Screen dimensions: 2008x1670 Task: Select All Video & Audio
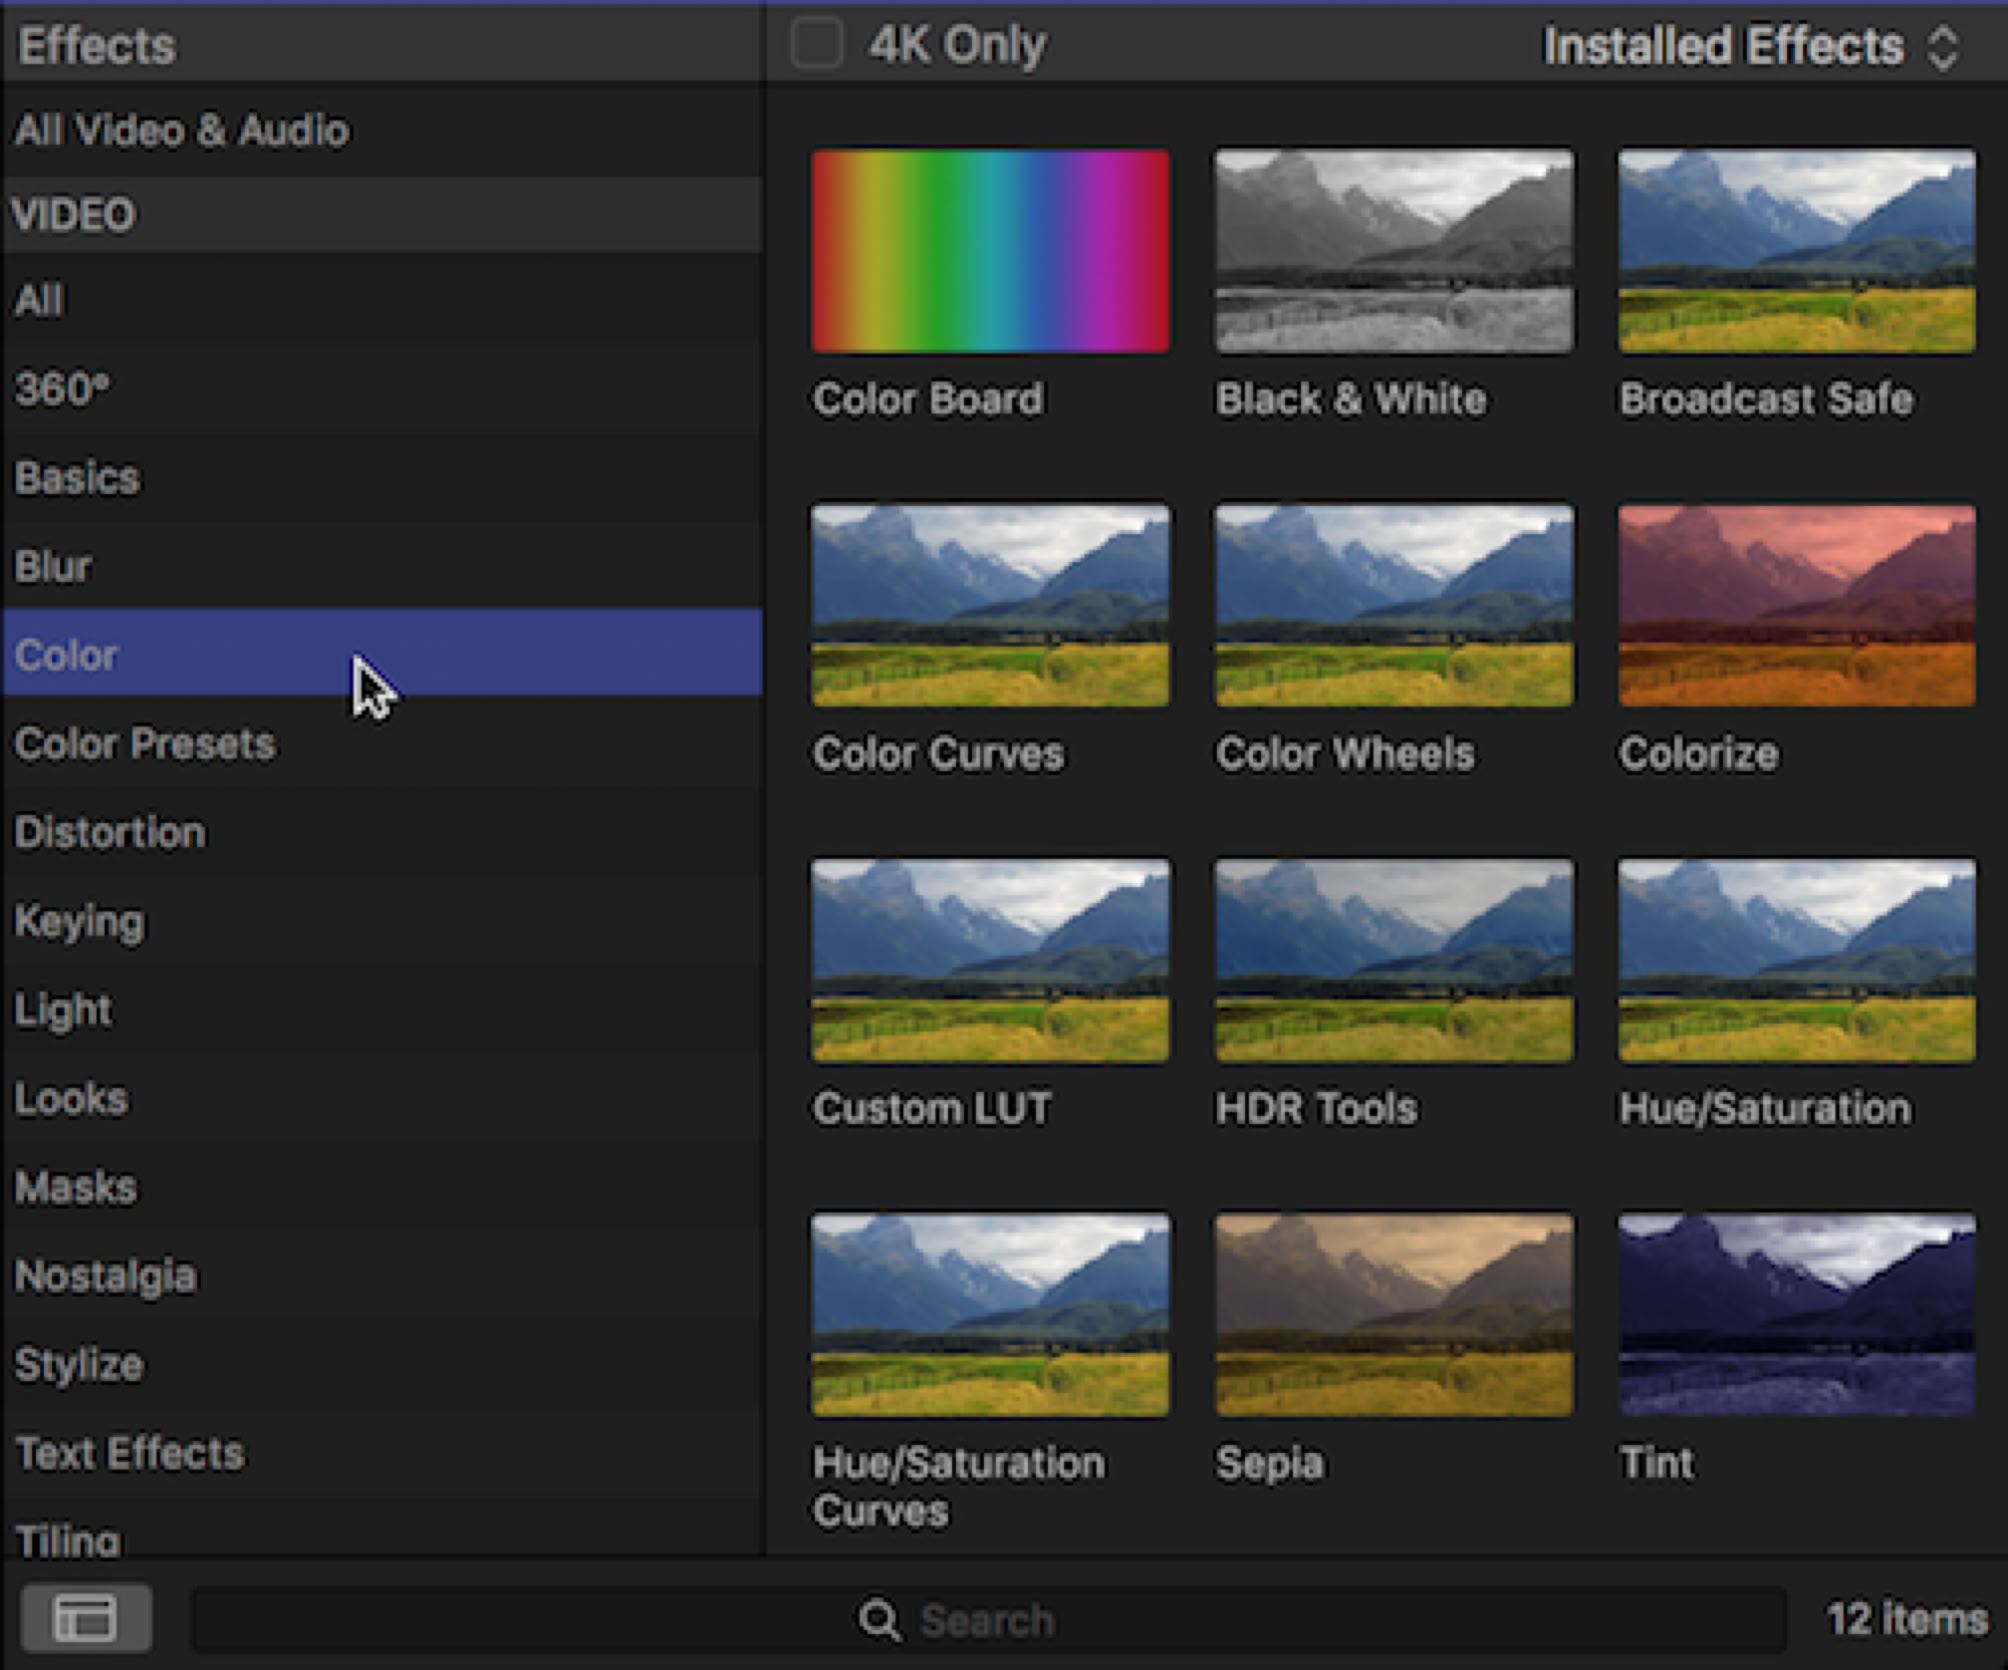coord(182,131)
